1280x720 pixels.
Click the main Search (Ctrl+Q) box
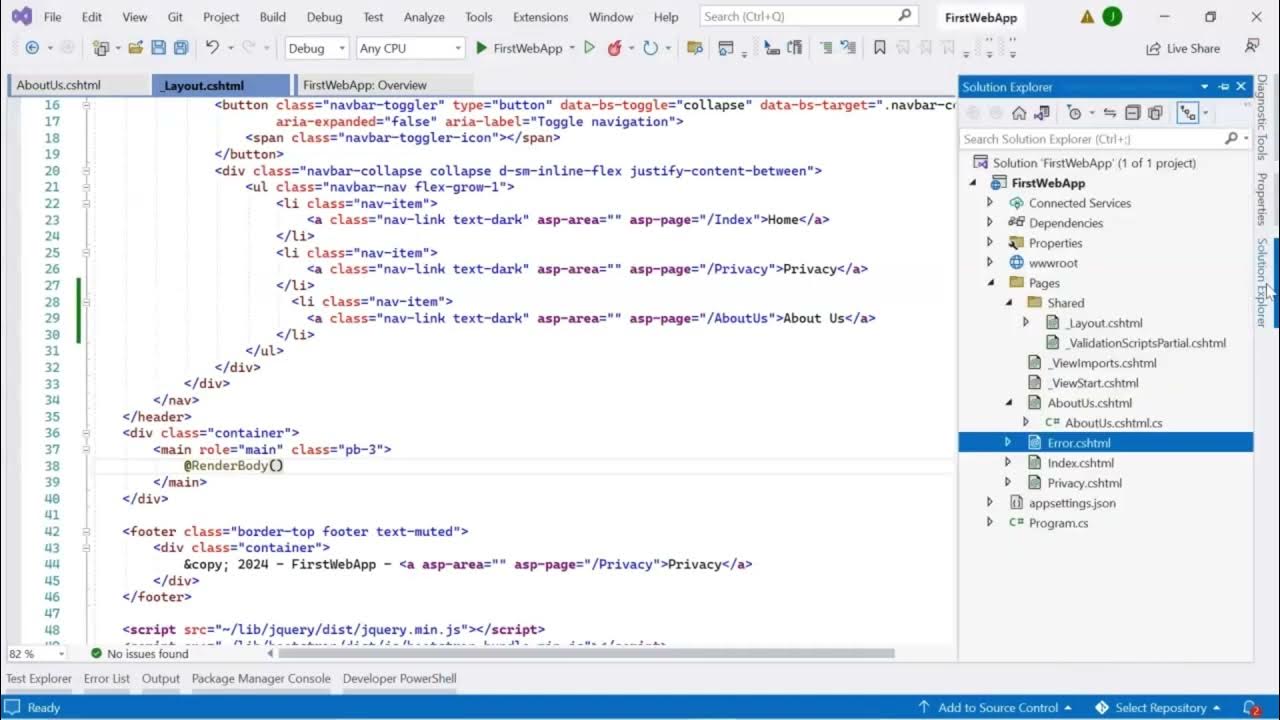[x=807, y=16]
